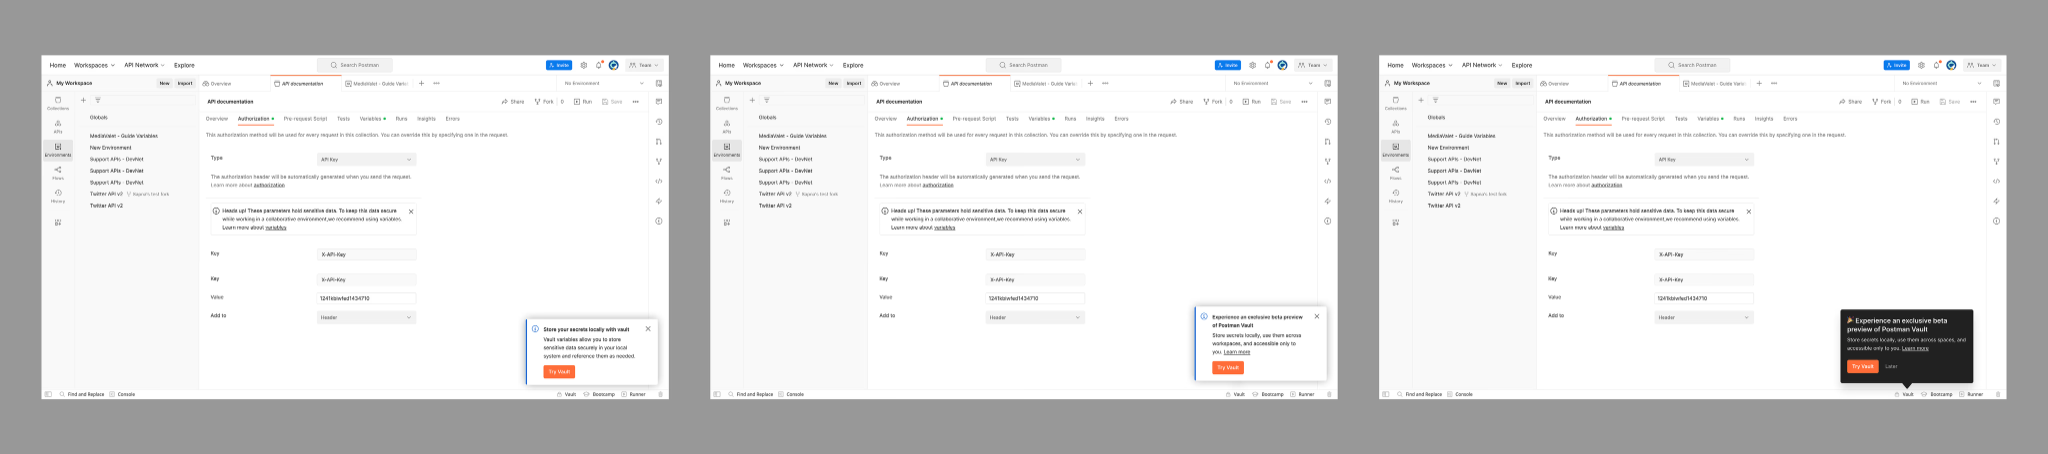The width and height of the screenshot is (2048, 454).
Task: Open History in the left window sidebar
Action: click(x=58, y=195)
